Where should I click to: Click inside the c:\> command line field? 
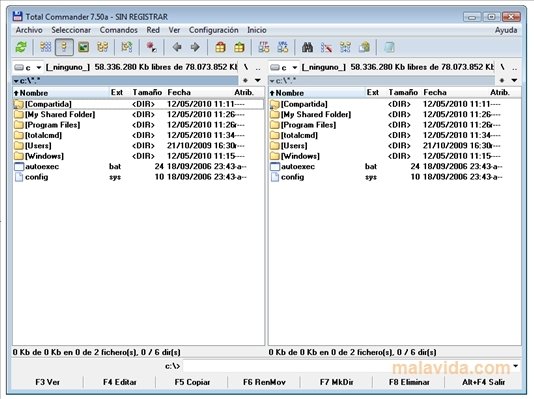(x=347, y=366)
